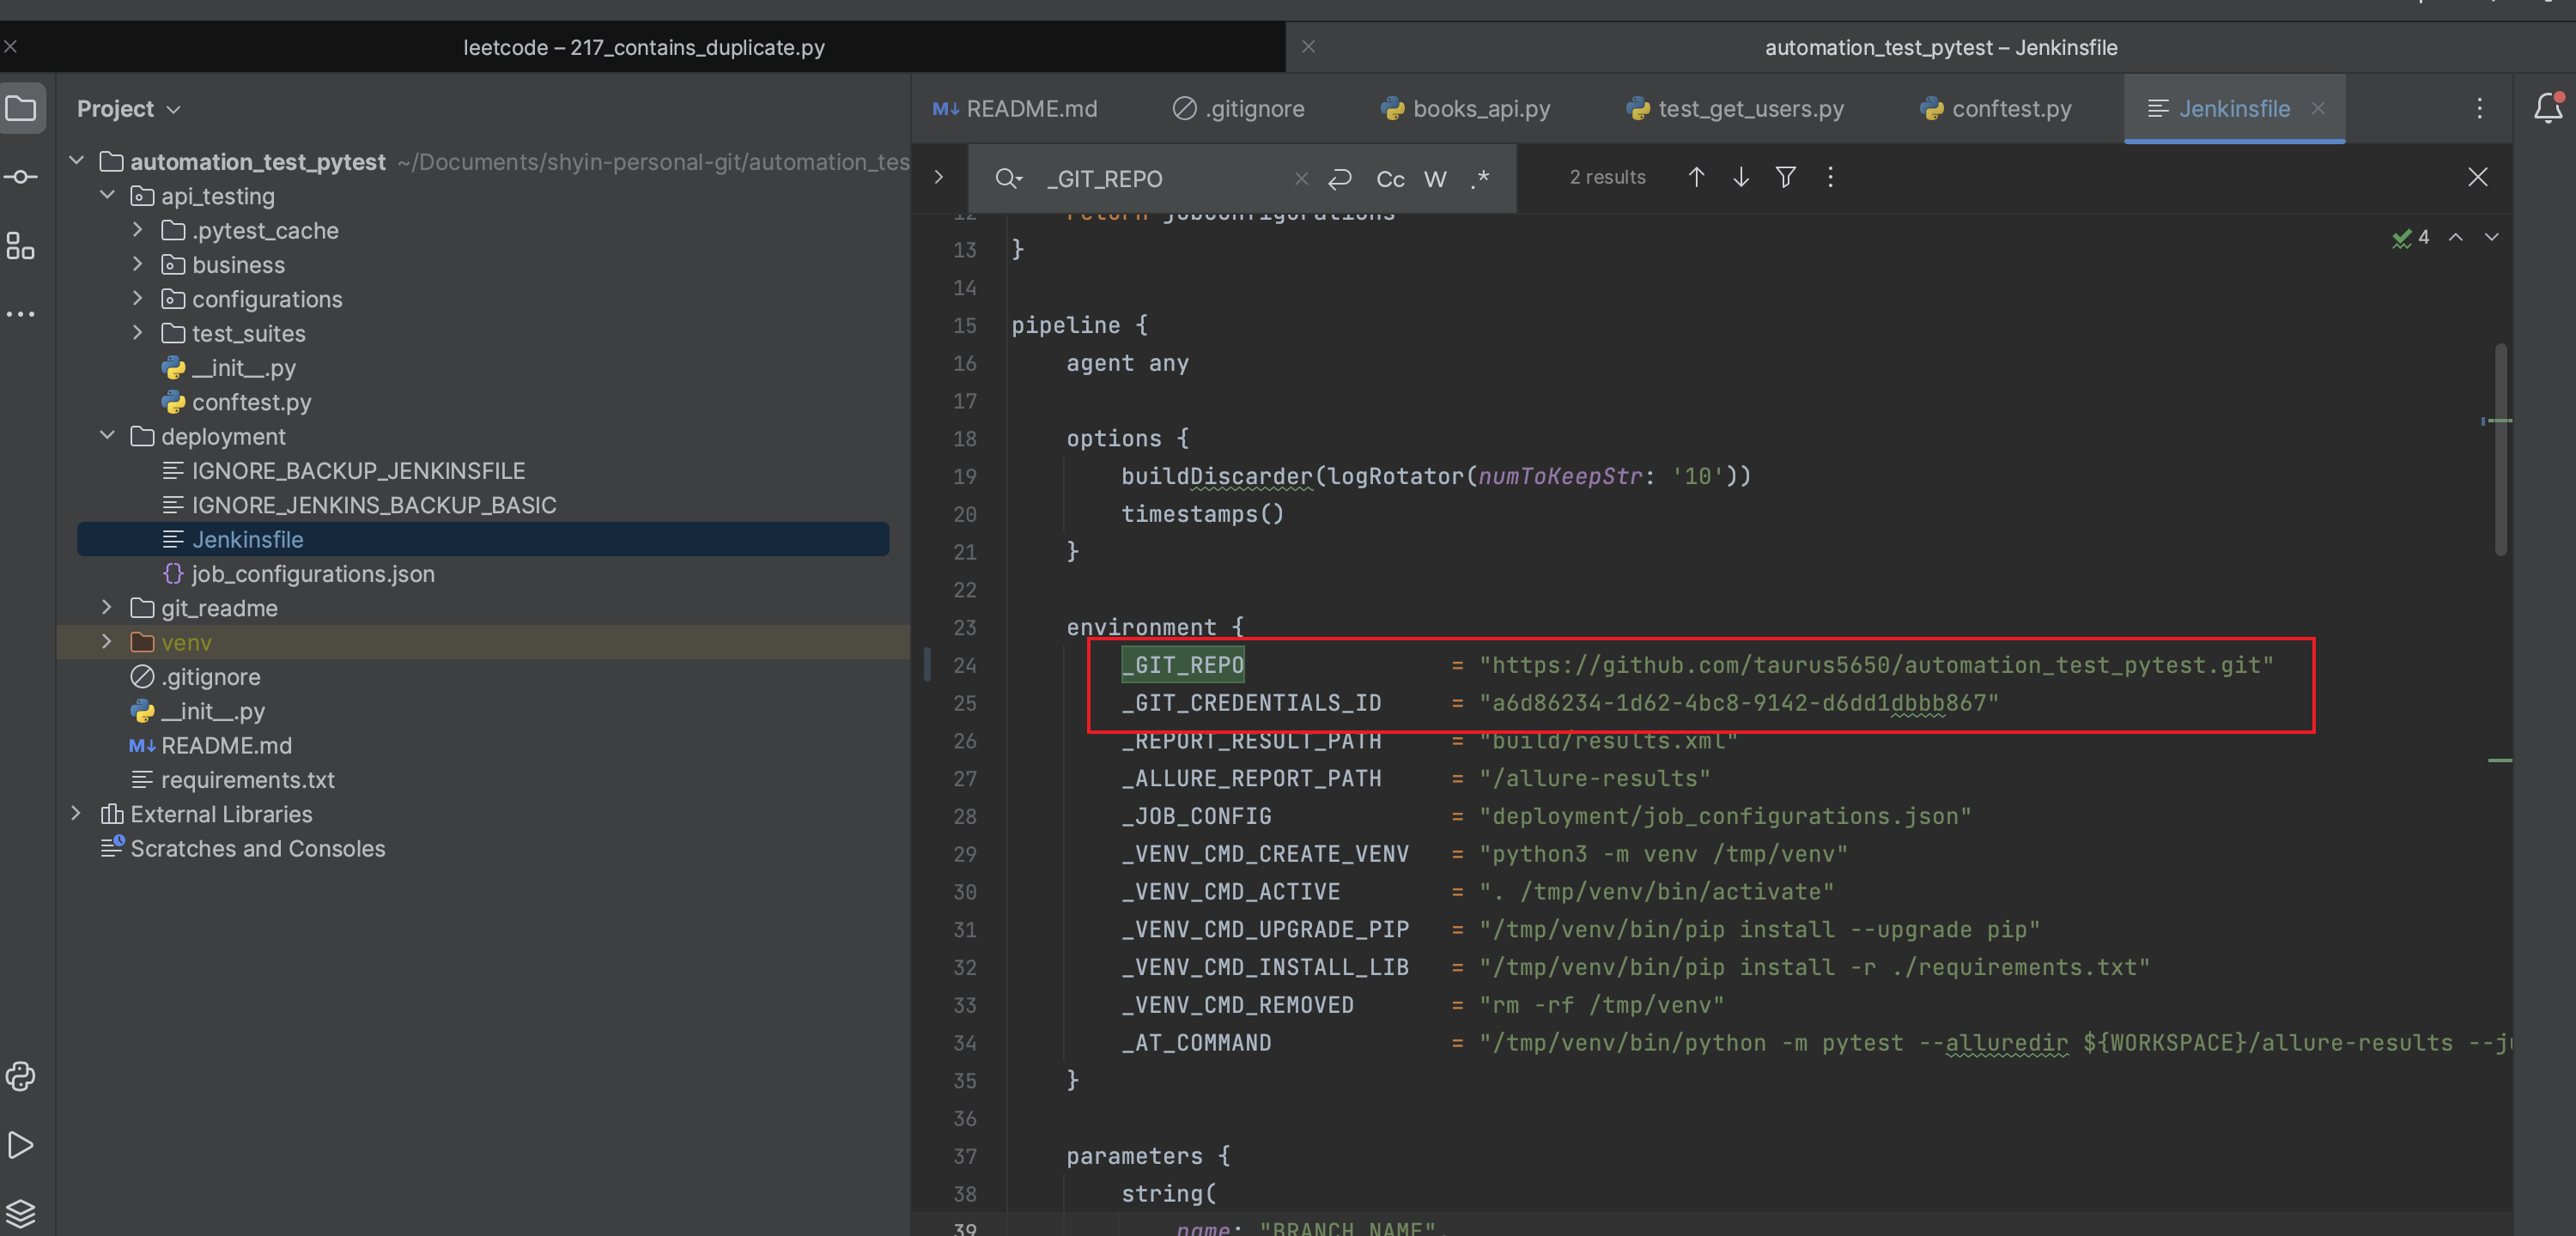Open the Commit tool window icon
Image resolution: width=2576 pixels, height=1236 pixels.
(x=21, y=177)
